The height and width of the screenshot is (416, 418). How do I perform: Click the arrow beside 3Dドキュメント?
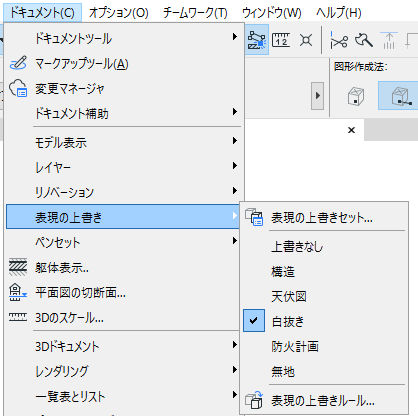235,345
